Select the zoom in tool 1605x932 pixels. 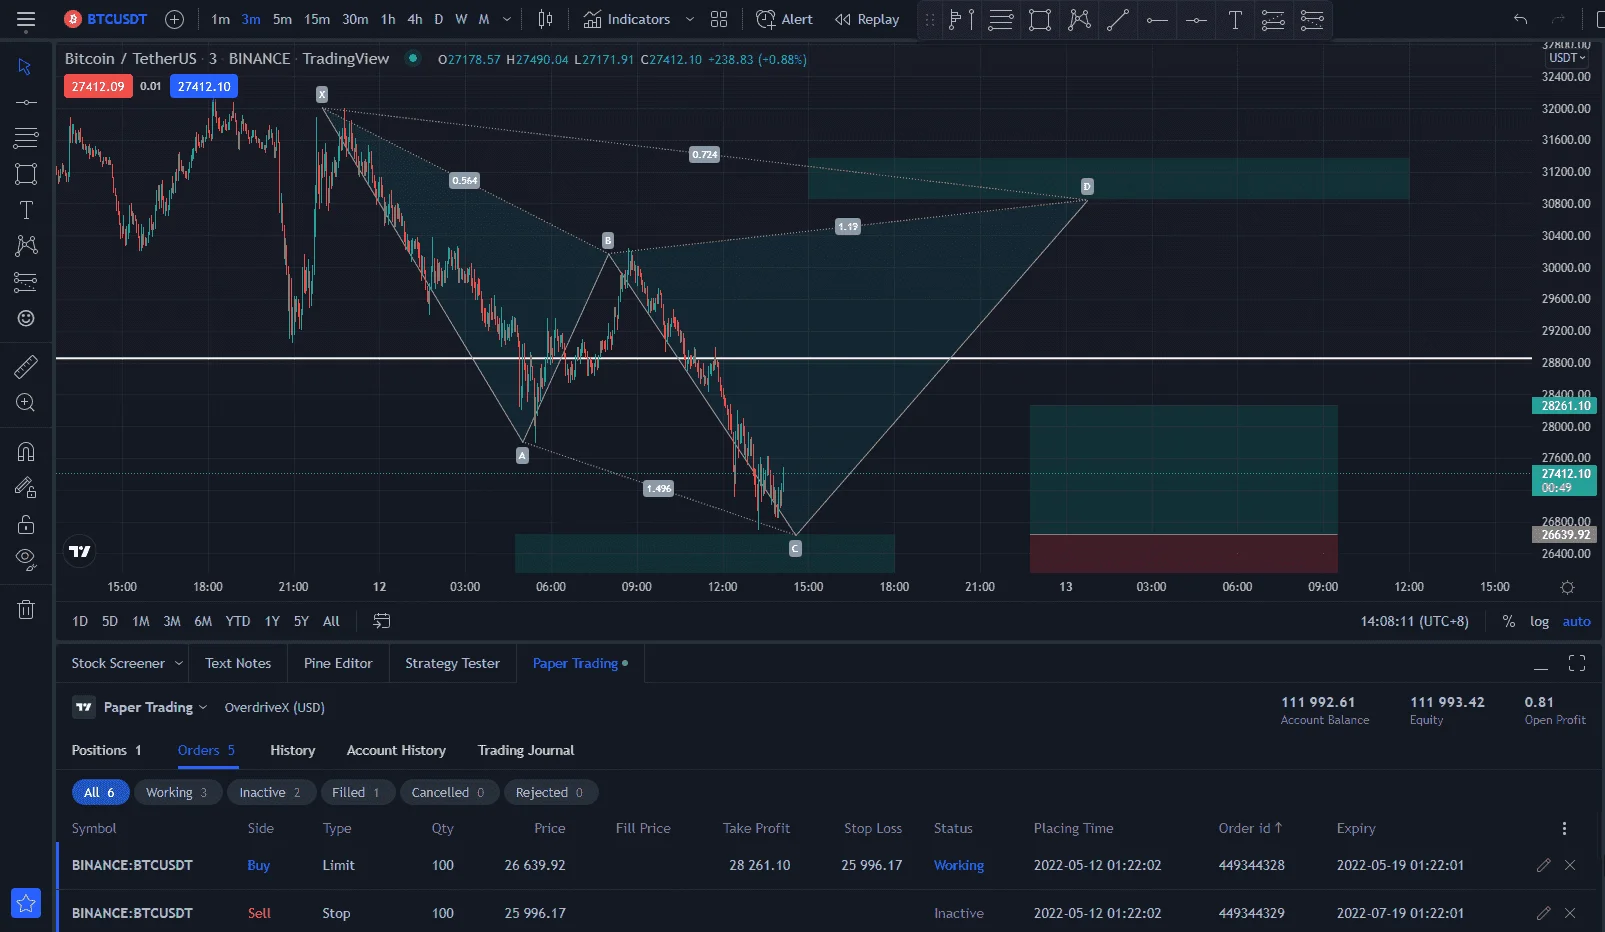pyautogui.click(x=26, y=403)
